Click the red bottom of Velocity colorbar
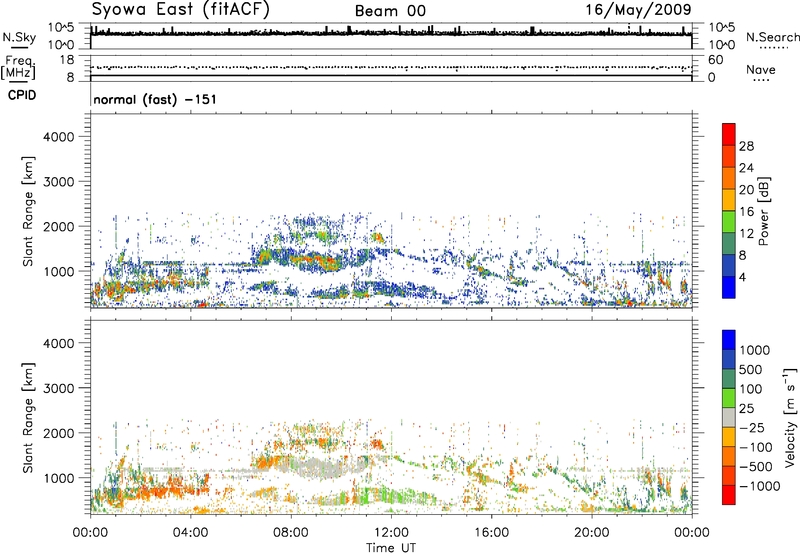The width and height of the screenshot is (800, 554). coord(729,495)
